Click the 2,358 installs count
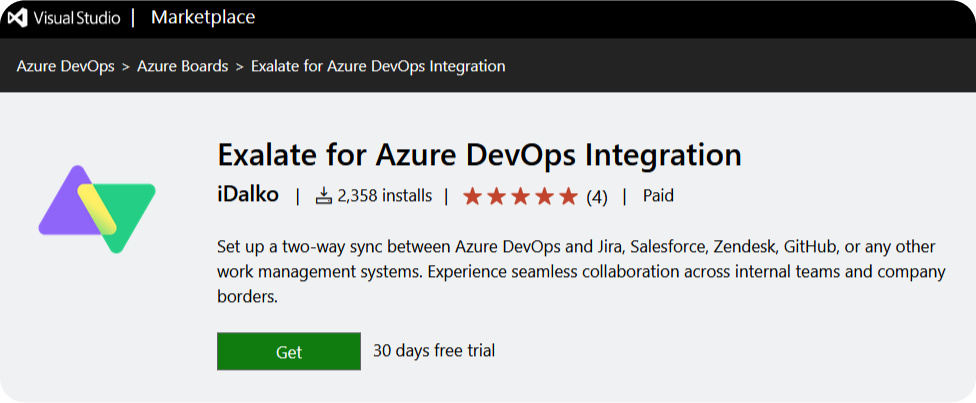 385,196
